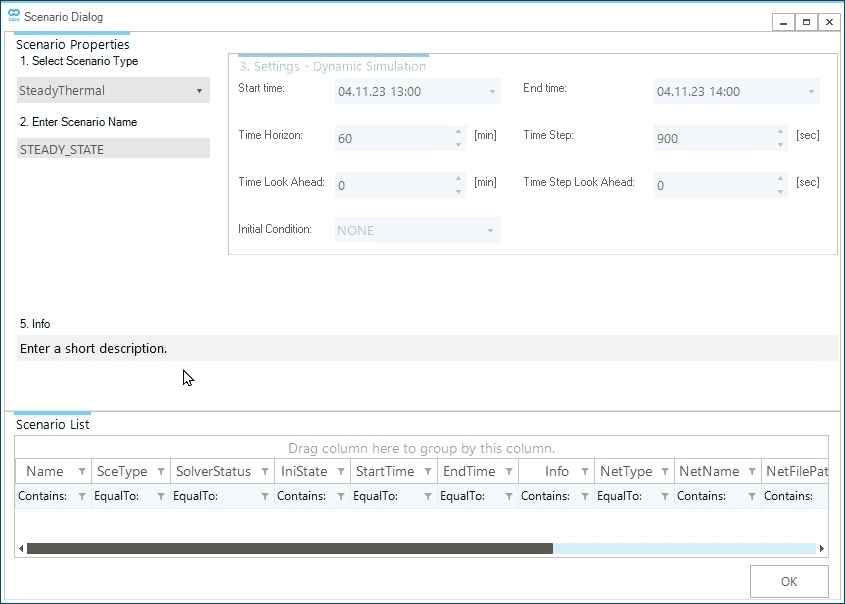Viewport: 845px width, 604px height.
Task: Sort by the NetName column header
Action: [708, 472]
